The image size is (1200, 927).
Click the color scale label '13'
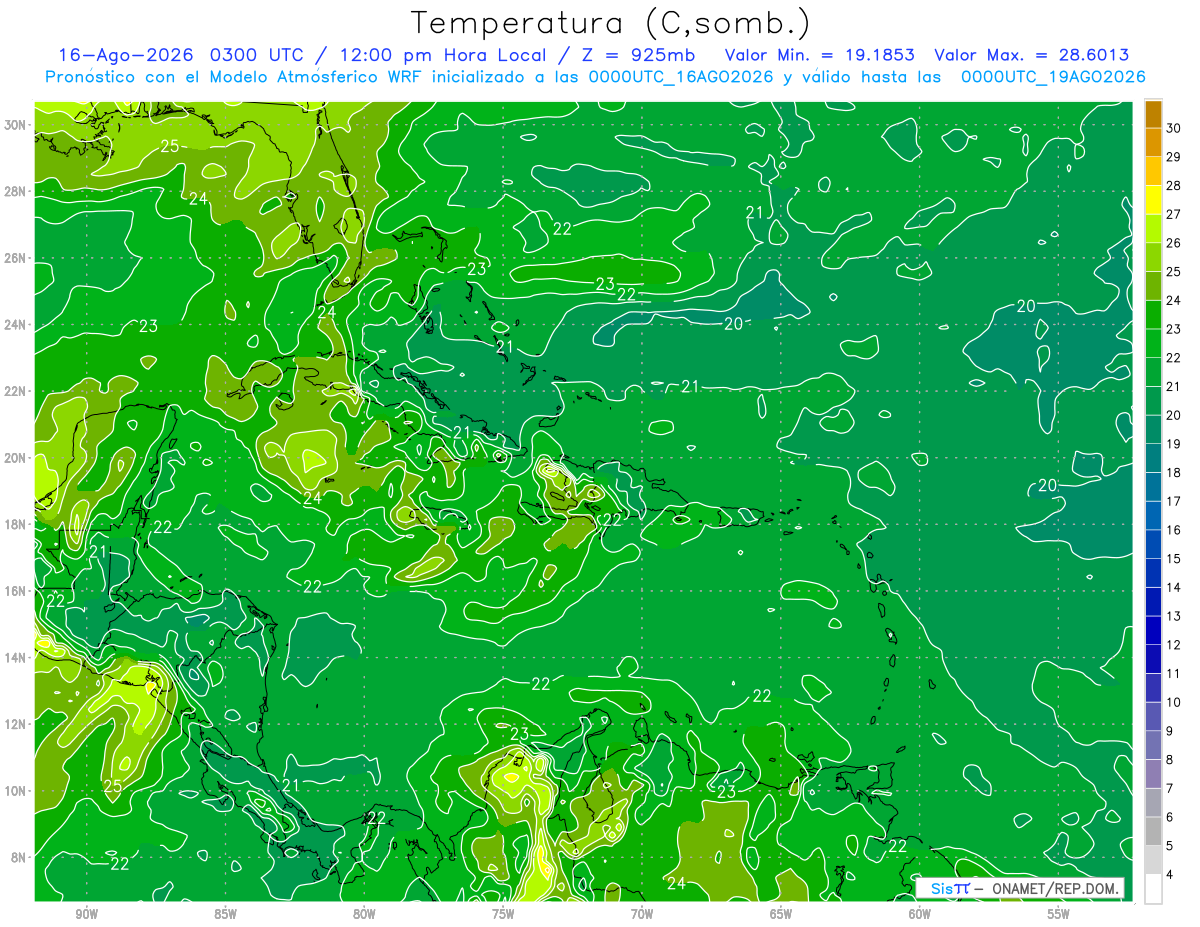1174,616
